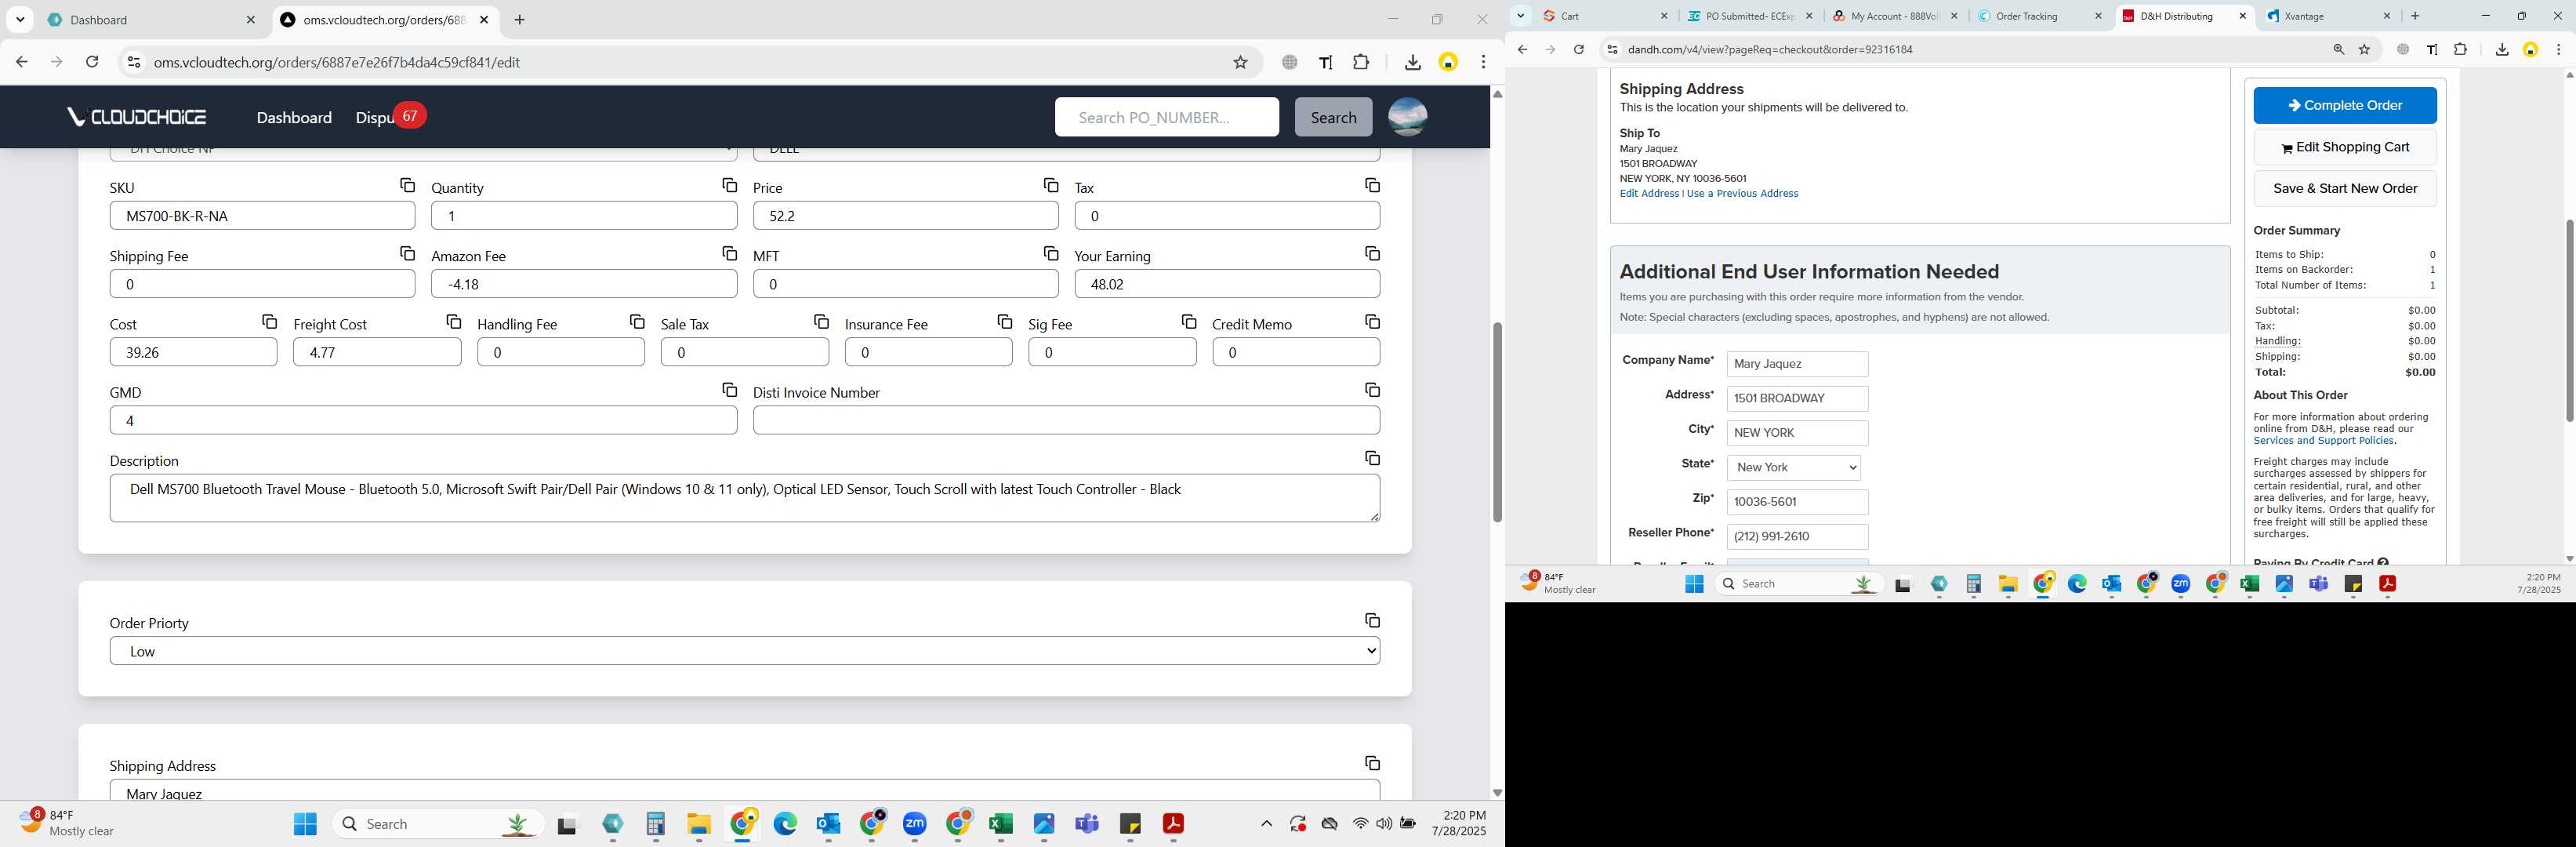Copy the Cost field value
This screenshot has height=847, width=2576.
(x=269, y=321)
